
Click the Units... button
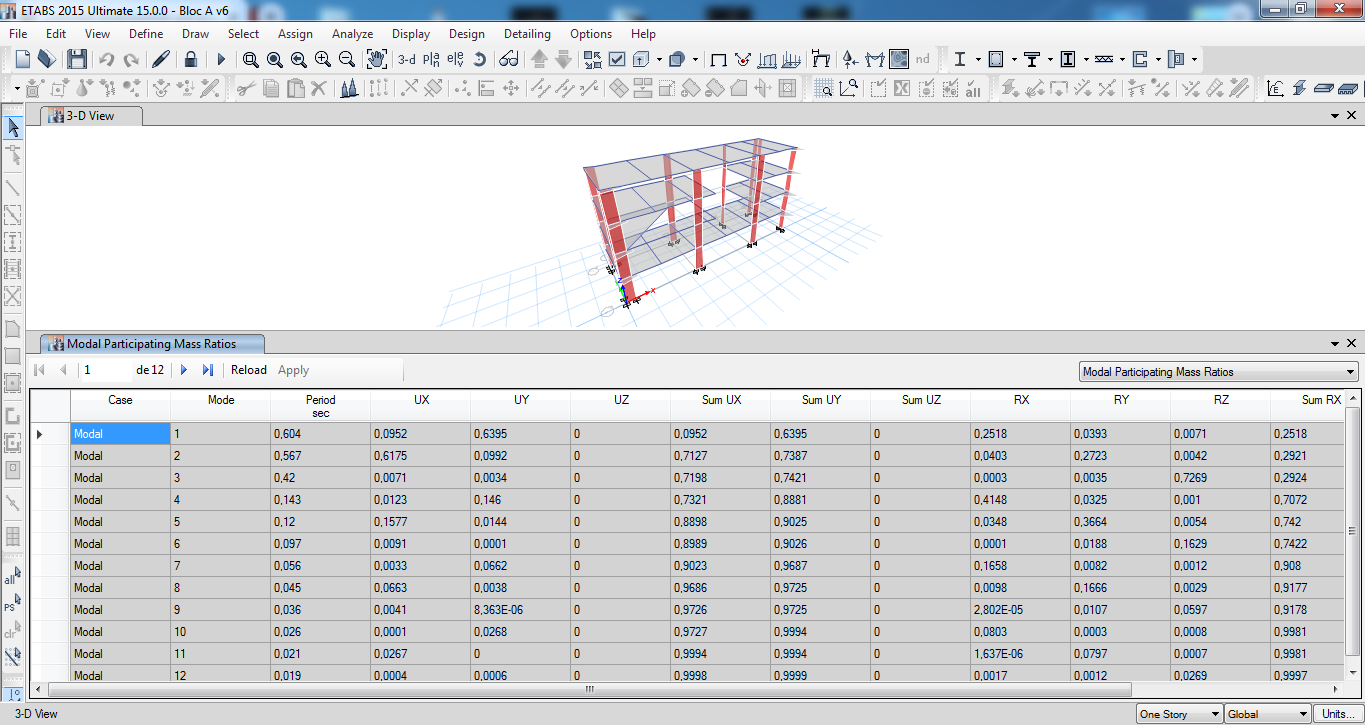tap(1336, 714)
